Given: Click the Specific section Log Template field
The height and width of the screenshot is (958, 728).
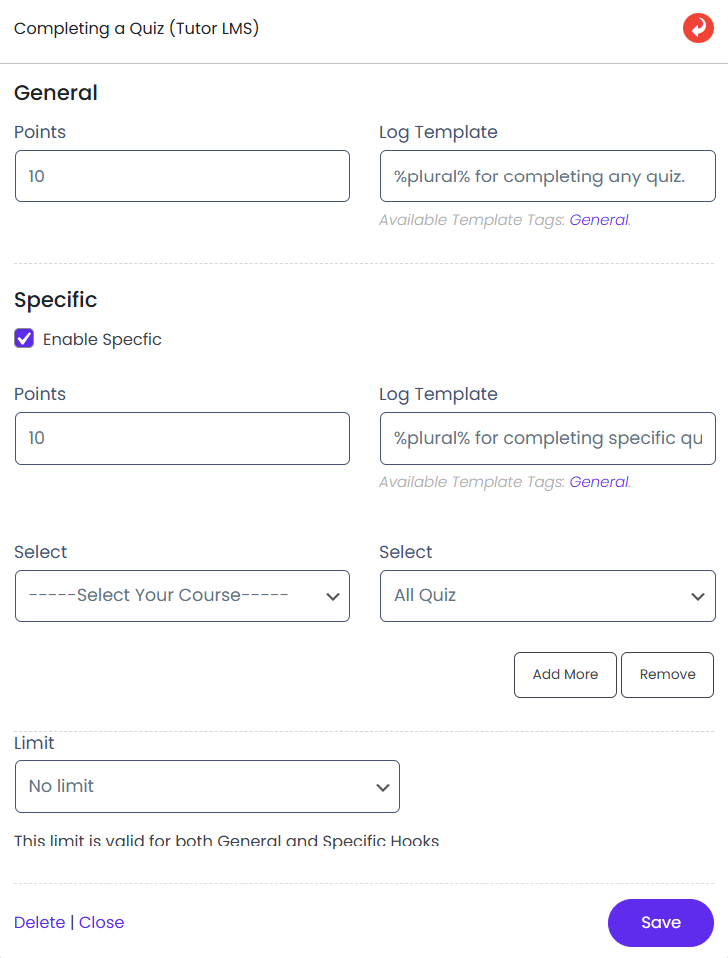Looking at the screenshot, I should tap(547, 439).
